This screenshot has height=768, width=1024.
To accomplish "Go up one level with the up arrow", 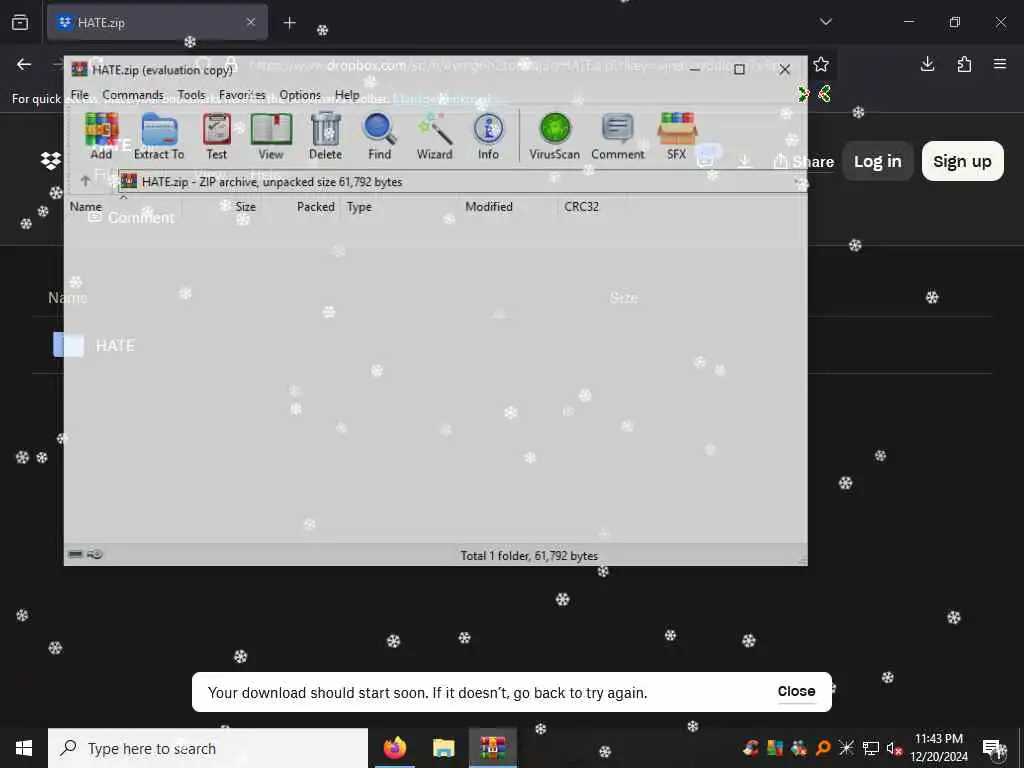I will tap(85, 181).
